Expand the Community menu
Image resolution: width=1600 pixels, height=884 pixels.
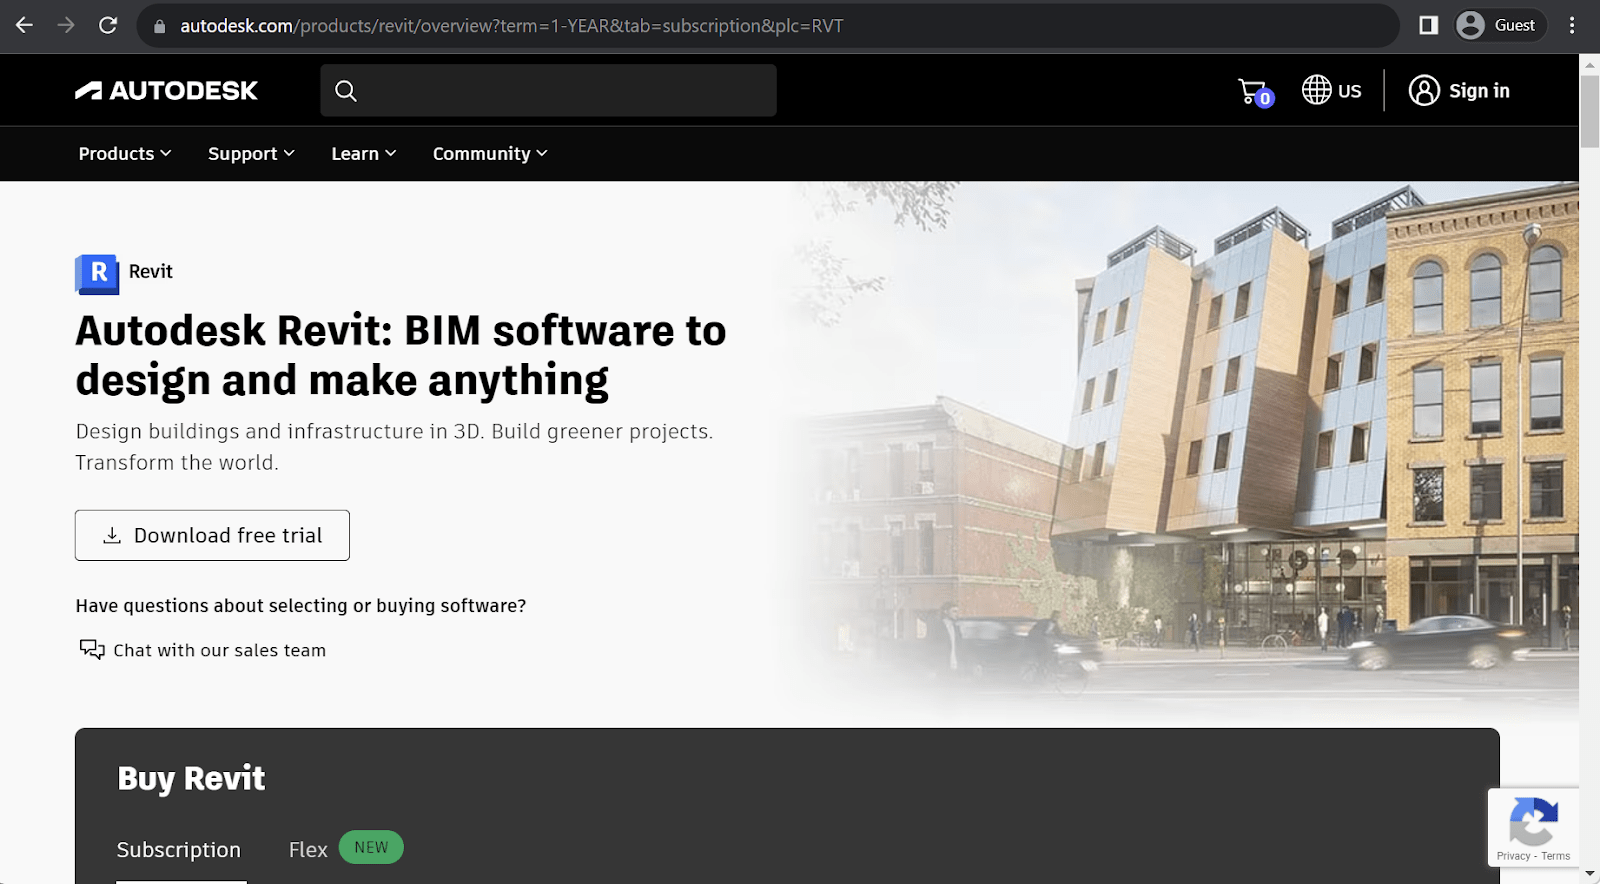tap(490, 153)
